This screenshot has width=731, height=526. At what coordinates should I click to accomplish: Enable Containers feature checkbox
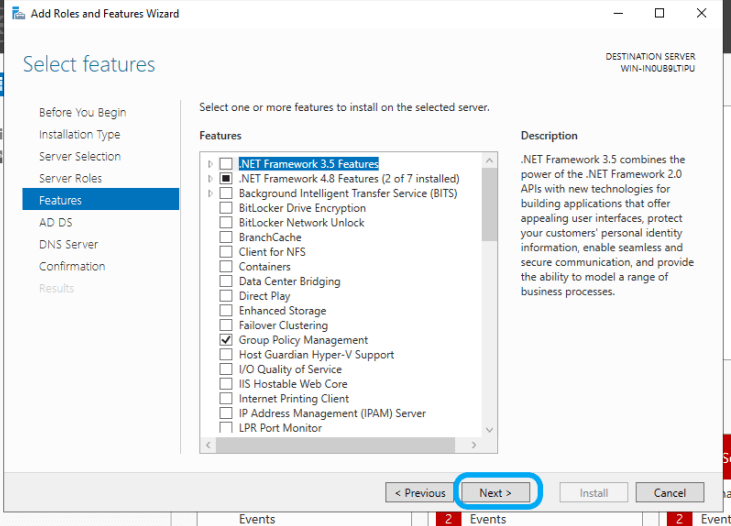[226, 267]
